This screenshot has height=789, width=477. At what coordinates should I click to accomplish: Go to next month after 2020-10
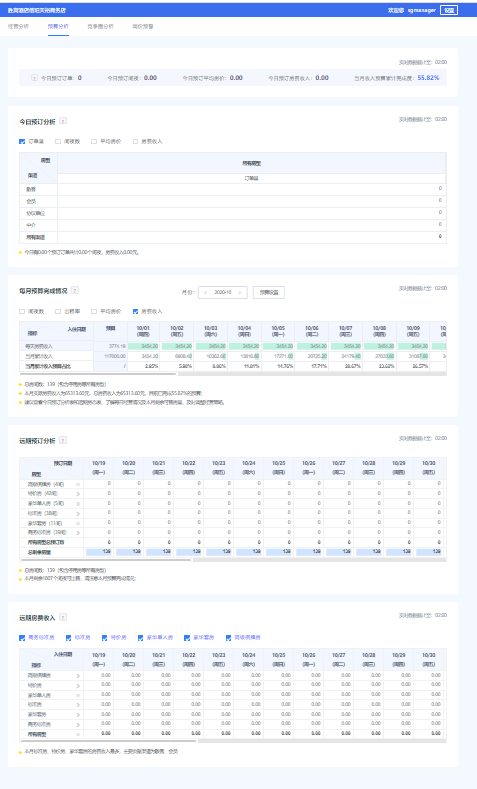click(x=240, y=292)
